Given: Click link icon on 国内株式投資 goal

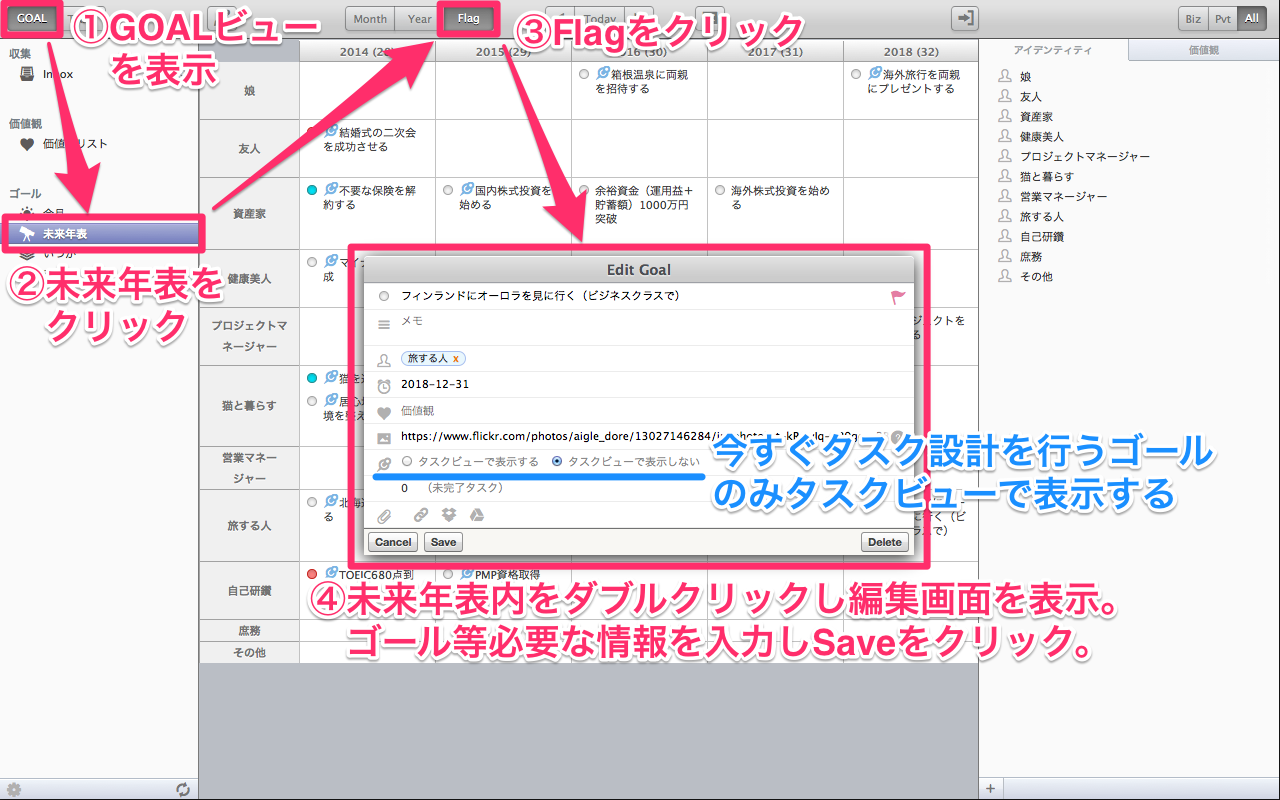Looking at the screenshot, I should coord(466,189).
